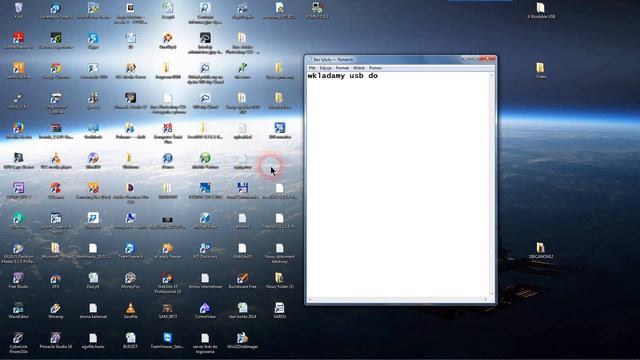Open the Format menu in Notatnik
The image size is (640, 360).
tap(342, 68)
